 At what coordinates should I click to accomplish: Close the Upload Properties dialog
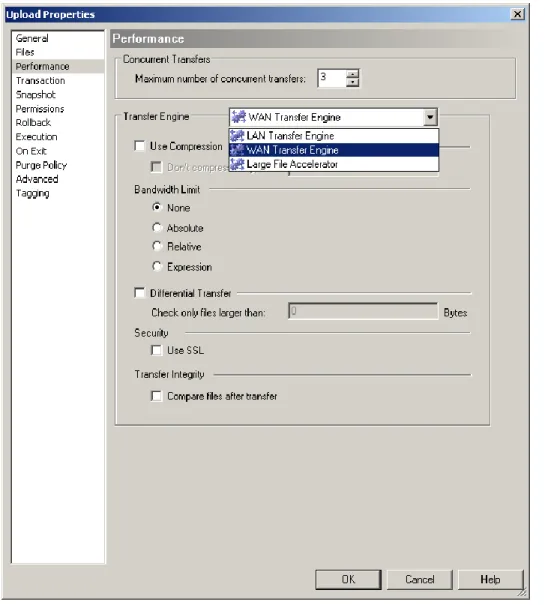(517, 14)
